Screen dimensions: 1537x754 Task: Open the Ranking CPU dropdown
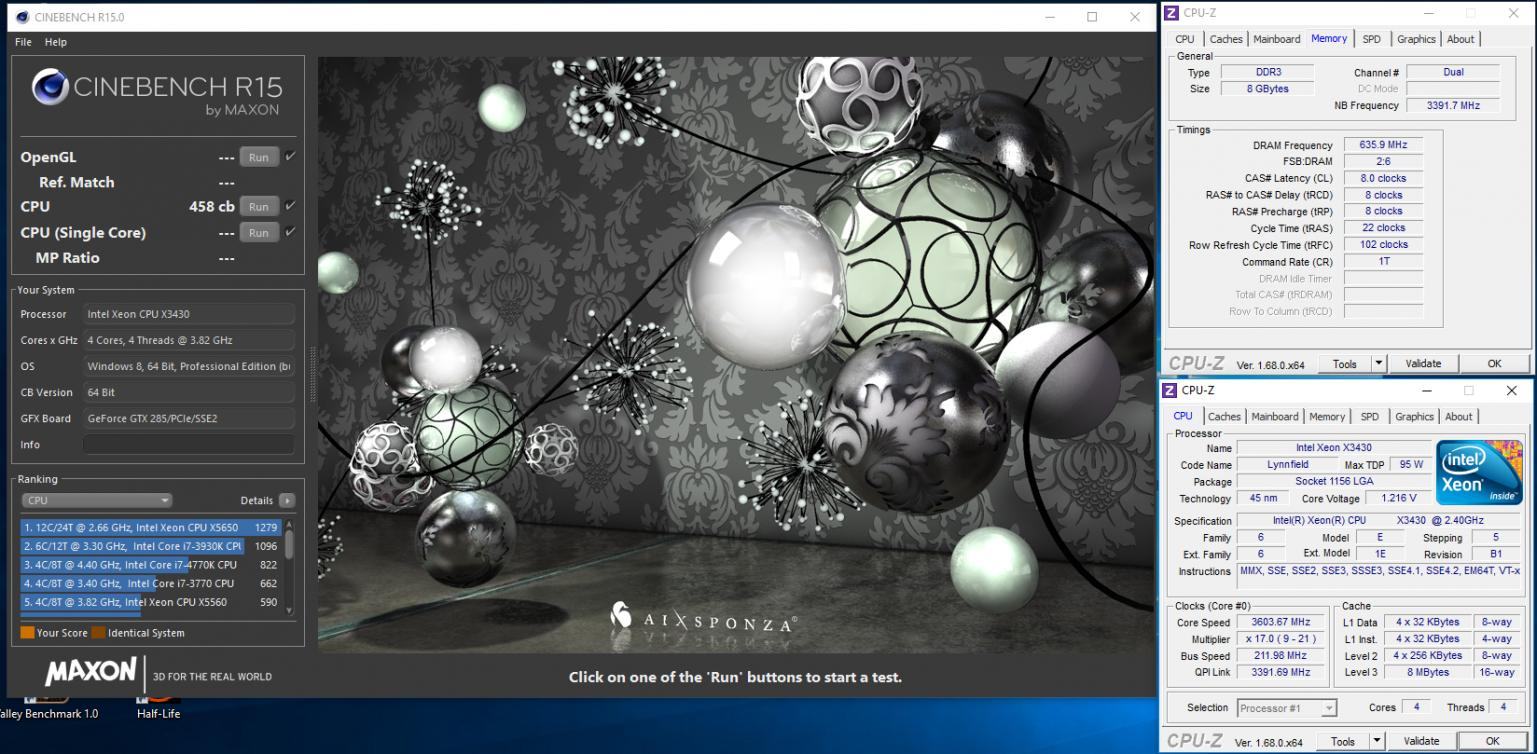point(97,500)
